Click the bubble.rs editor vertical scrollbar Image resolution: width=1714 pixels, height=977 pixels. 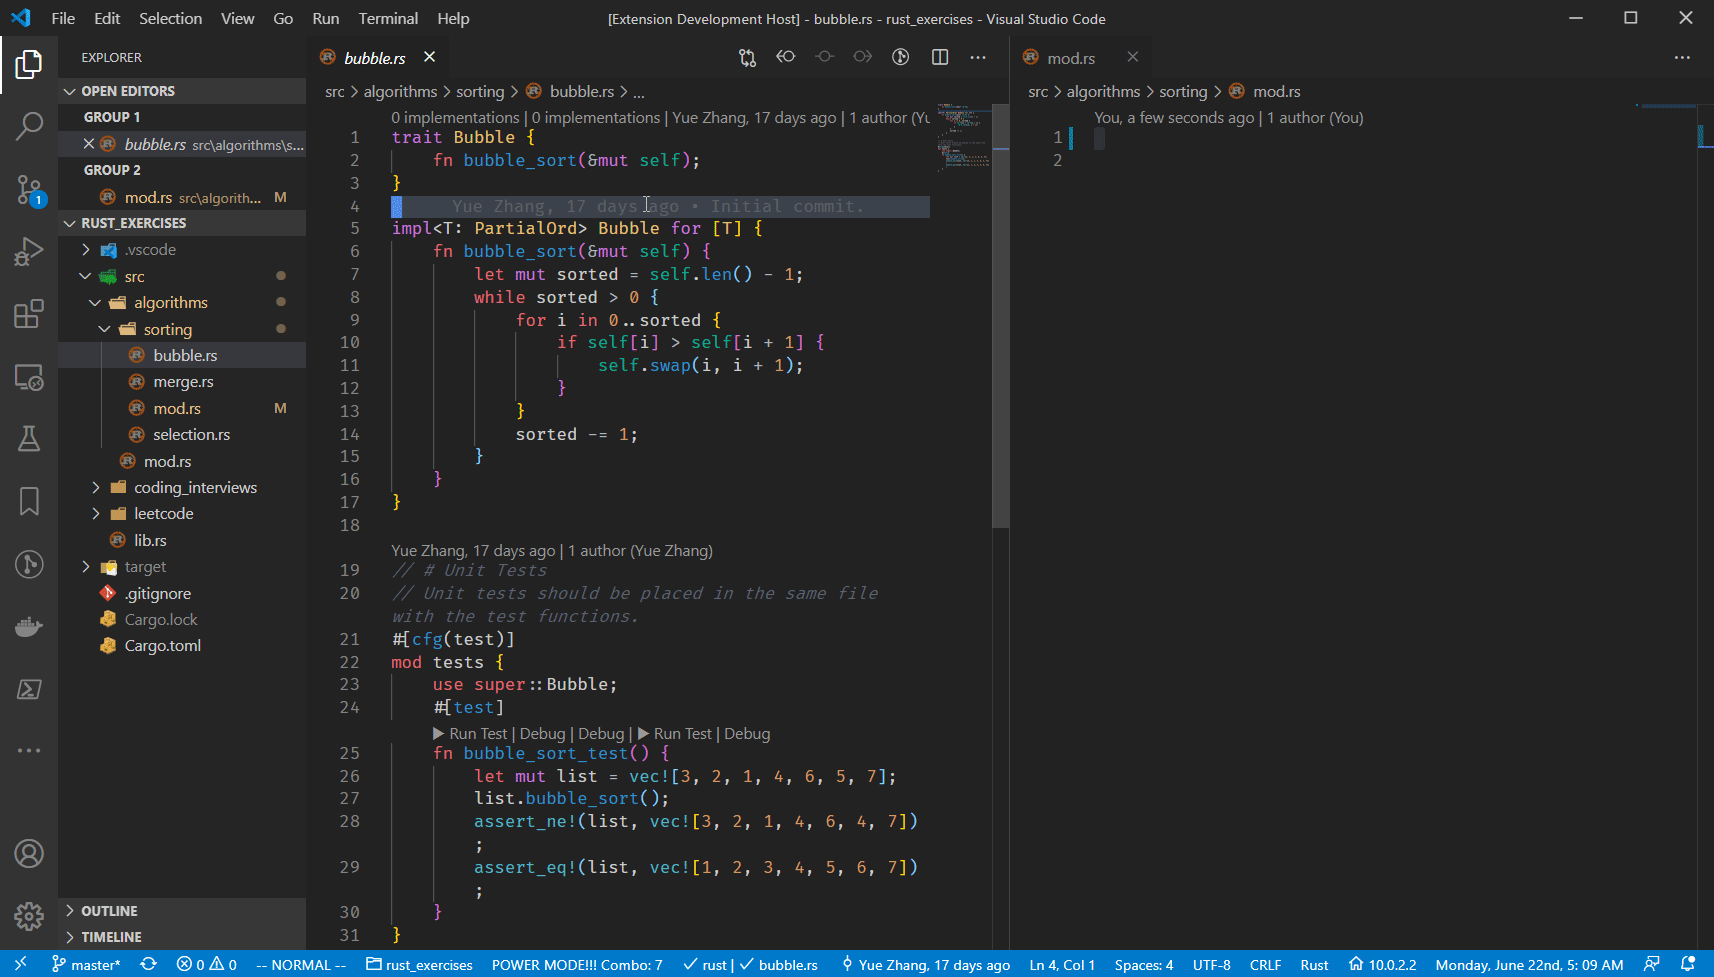tap(1001, 315)
